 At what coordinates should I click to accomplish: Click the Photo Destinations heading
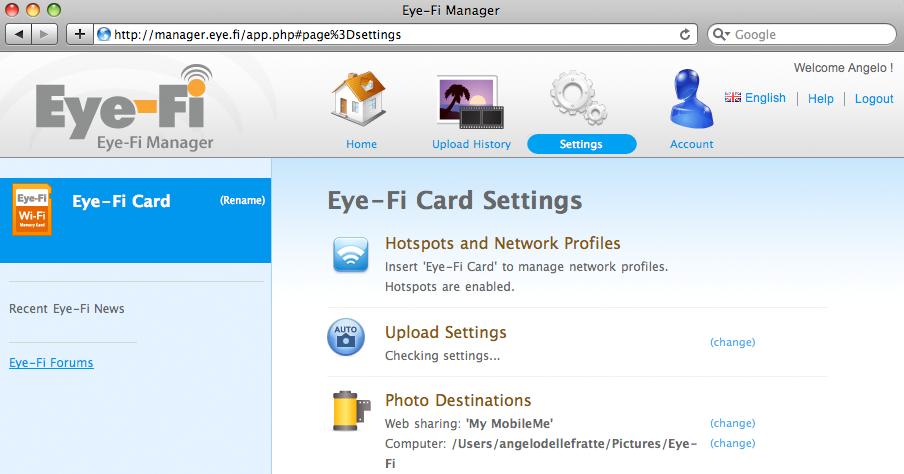pyautogui.click(x=458, y=400)
